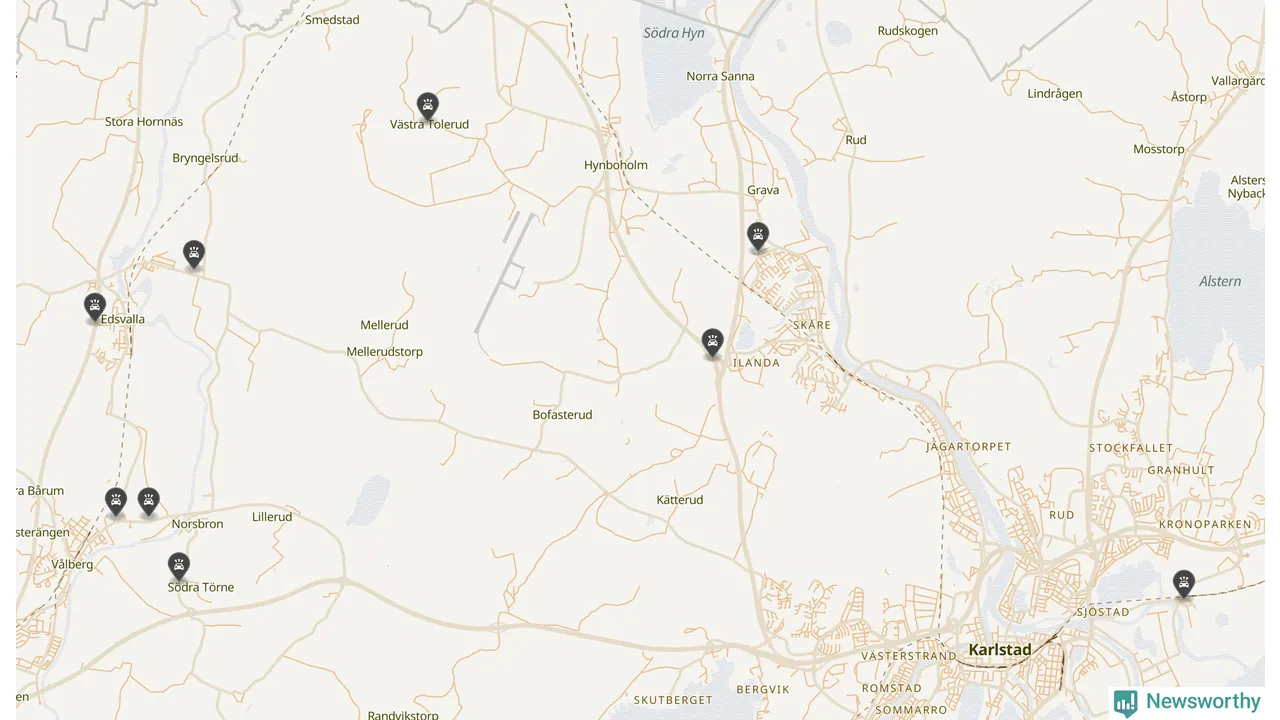The width and height of the screenshot is (1280, 720).
Task: Click the Kronoparken district label
Action: pyautogui.click(x=1205, y=524)
